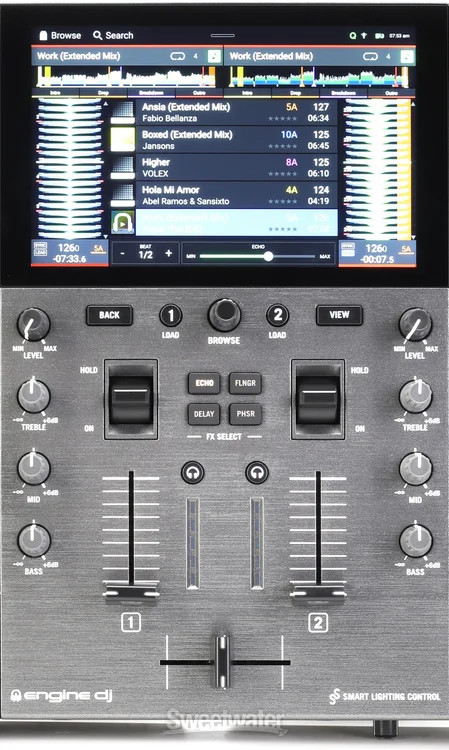
Task: Tap the Wi-Fi status icon
Action: [x=363, y=35]
